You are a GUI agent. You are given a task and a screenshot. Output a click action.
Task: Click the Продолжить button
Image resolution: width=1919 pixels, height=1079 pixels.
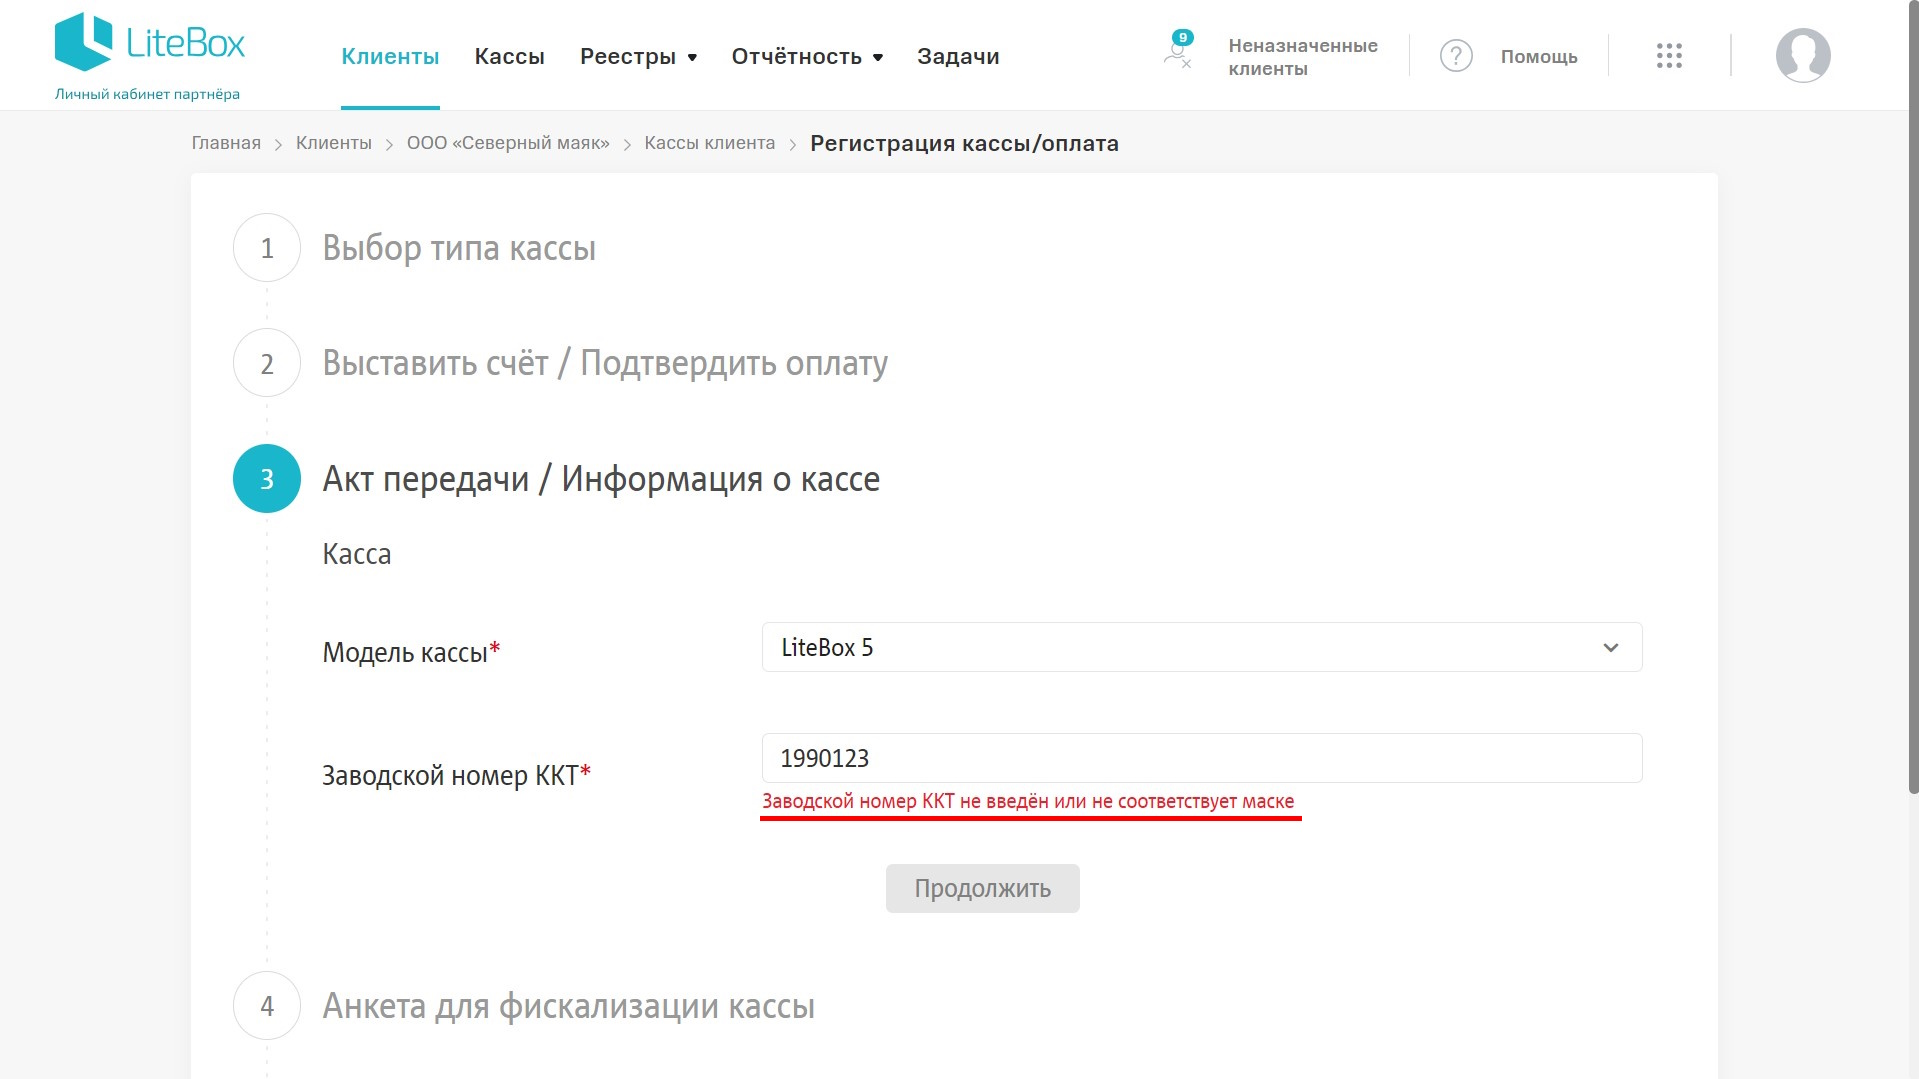(x=982, y=888)
